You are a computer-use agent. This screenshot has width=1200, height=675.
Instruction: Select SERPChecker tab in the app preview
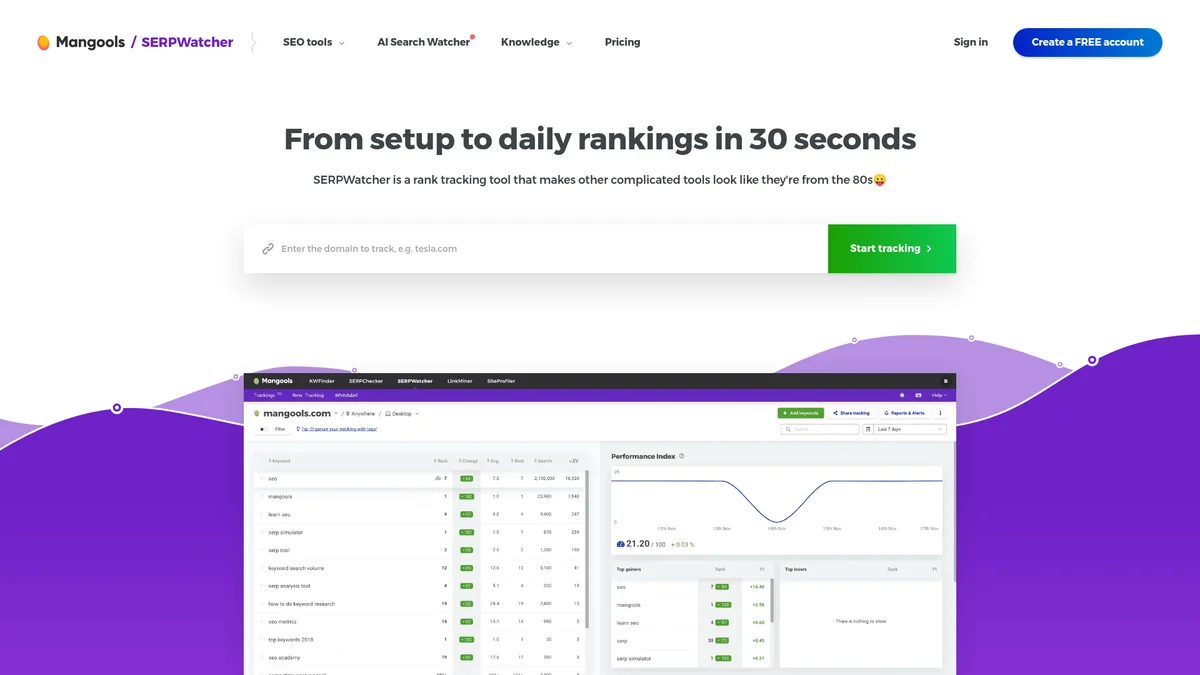click(x=366, y=381)
